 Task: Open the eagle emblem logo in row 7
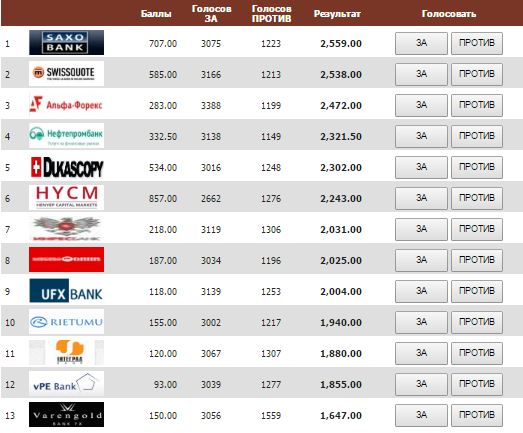coord(66,229)
